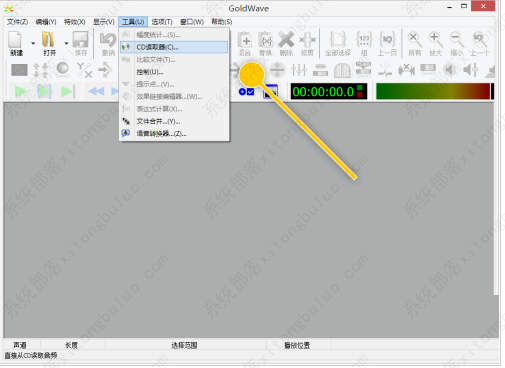Viewport: 505px width, 368px height.
Task: Click the green-to-red level meter
Action: [x=434, y=91]
